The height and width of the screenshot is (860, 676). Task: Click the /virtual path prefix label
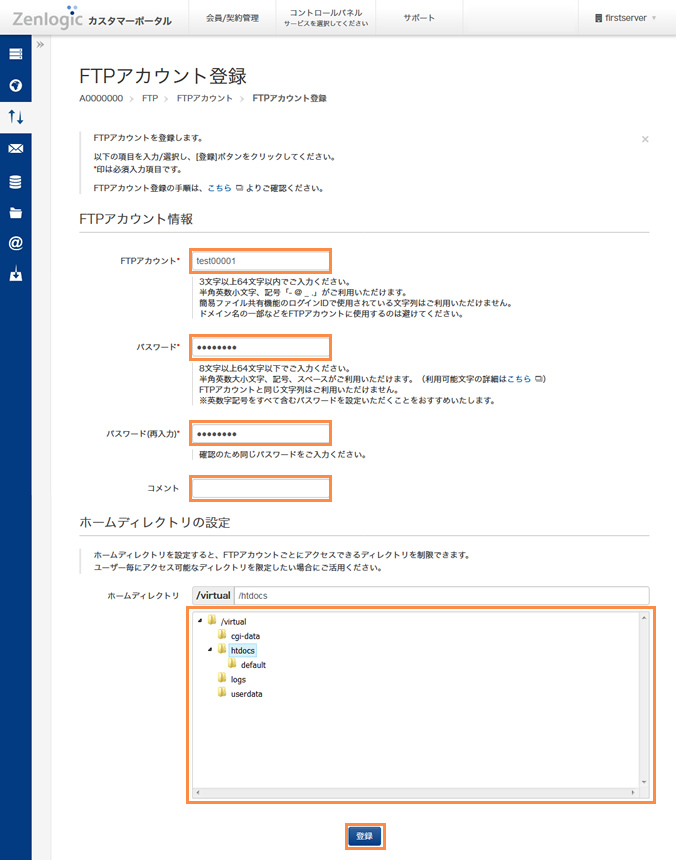click(213, 596)
